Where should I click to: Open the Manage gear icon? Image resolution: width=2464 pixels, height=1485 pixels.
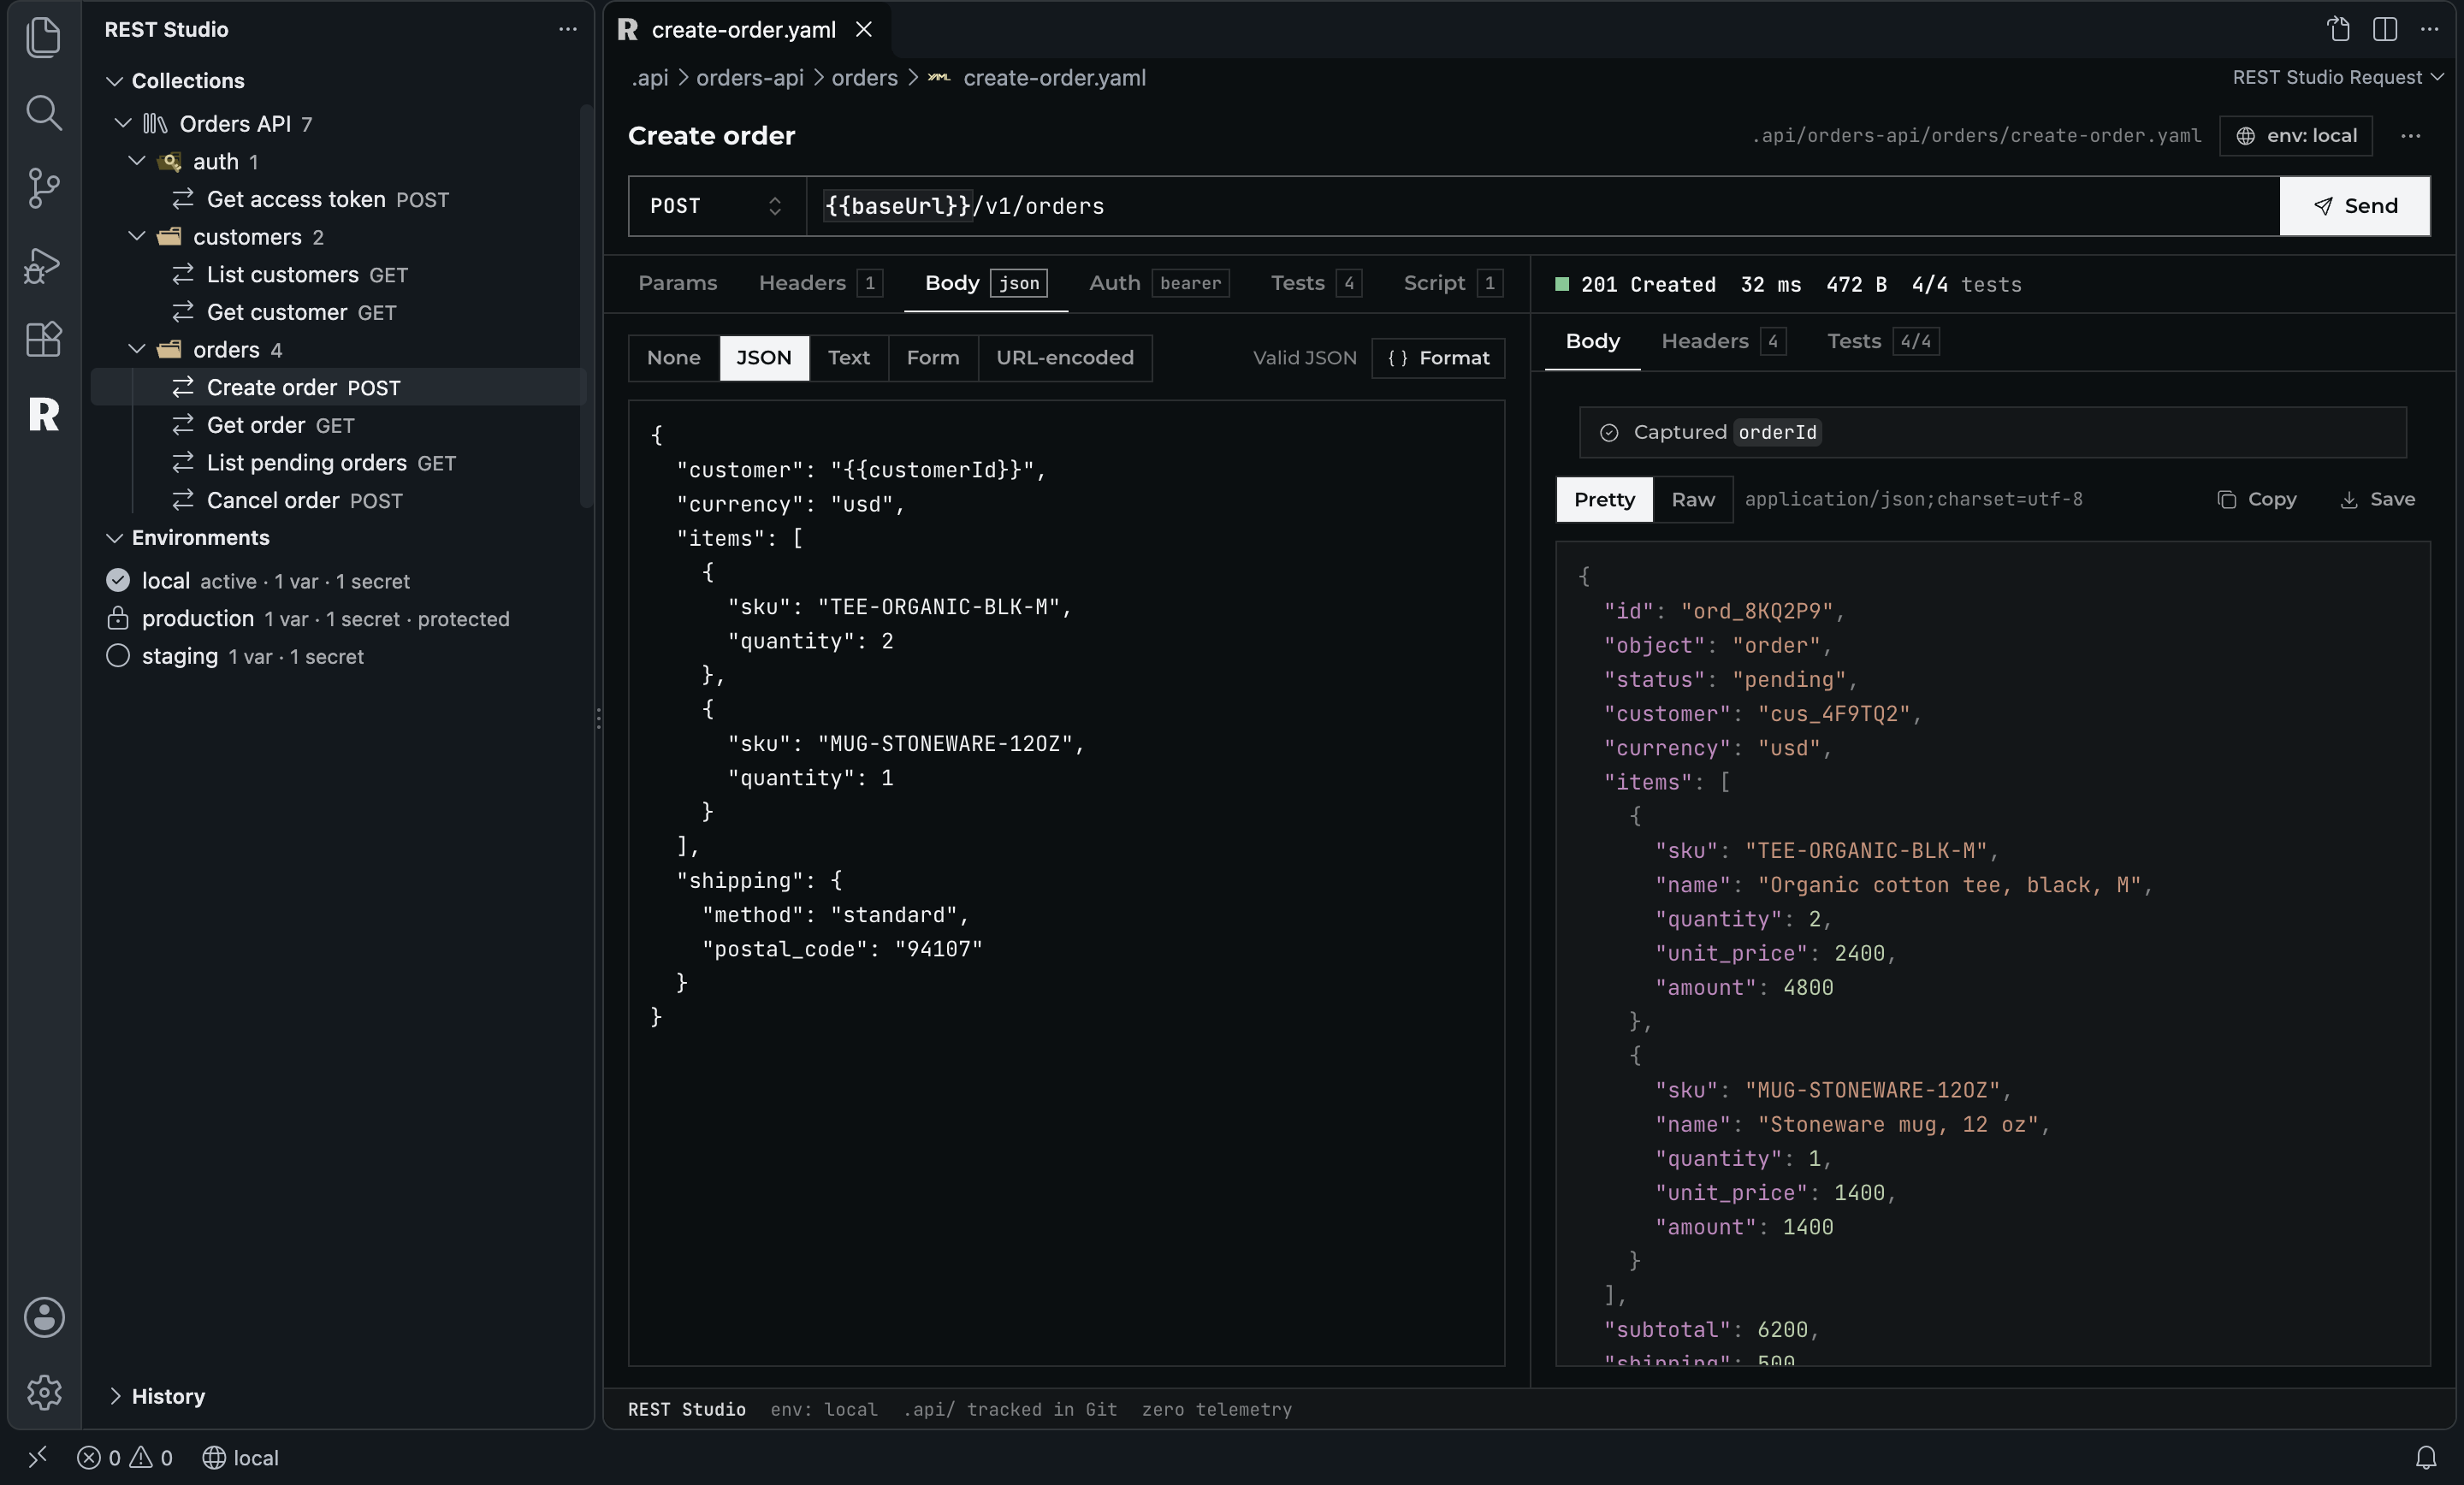(43, 1392)
